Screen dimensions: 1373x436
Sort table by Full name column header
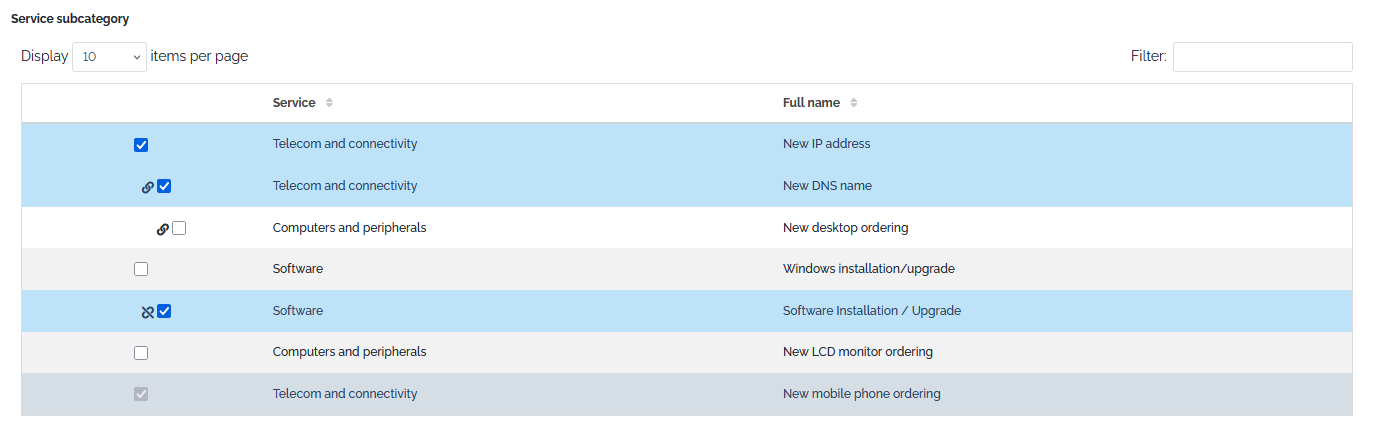[x=811, y=103]
